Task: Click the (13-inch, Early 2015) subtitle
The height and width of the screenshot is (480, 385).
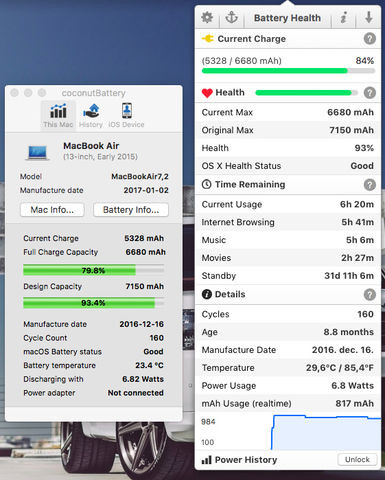Action: (100, 157)
